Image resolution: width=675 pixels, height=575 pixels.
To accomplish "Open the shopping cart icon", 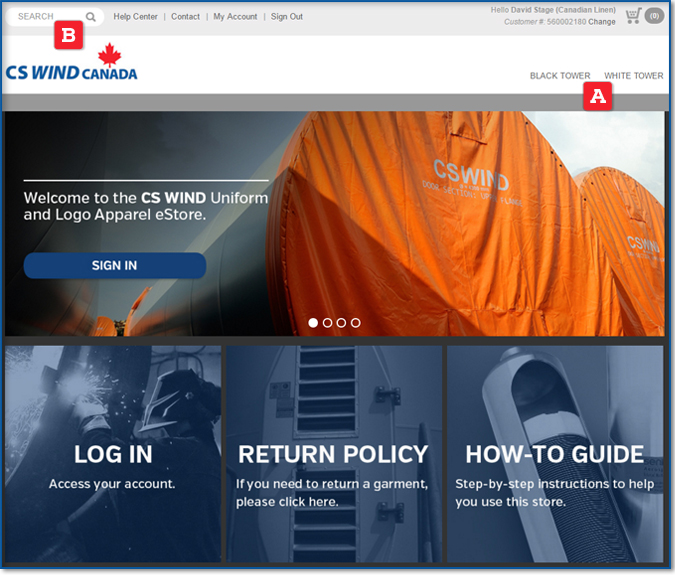I will pyautogui.click(x=633, y=16).
